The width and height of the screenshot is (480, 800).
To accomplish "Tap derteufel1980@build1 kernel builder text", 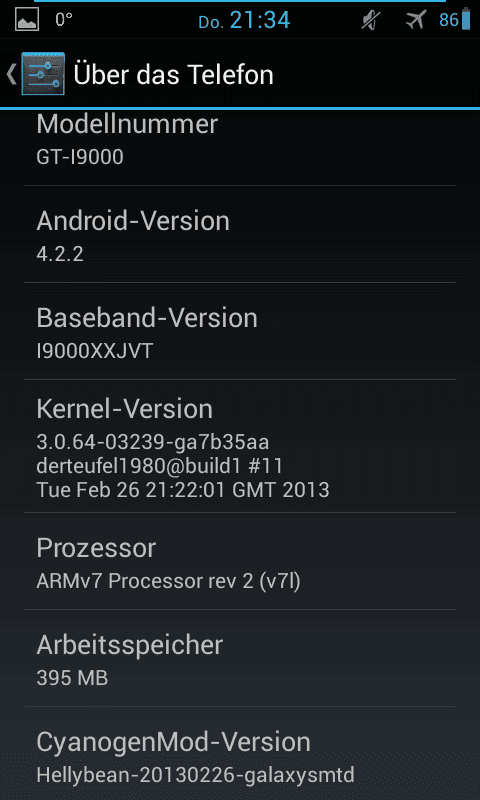I will 160,465.
